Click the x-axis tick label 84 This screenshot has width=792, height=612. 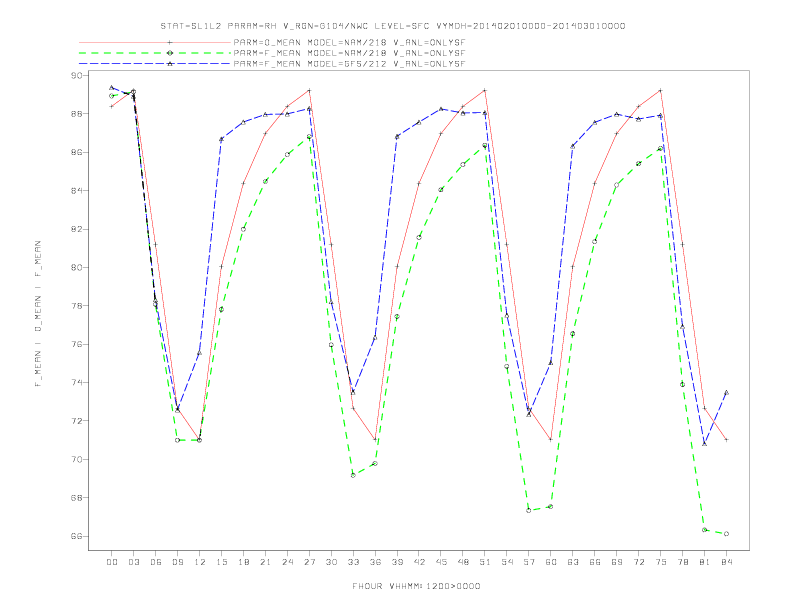[x=726, y=562]
